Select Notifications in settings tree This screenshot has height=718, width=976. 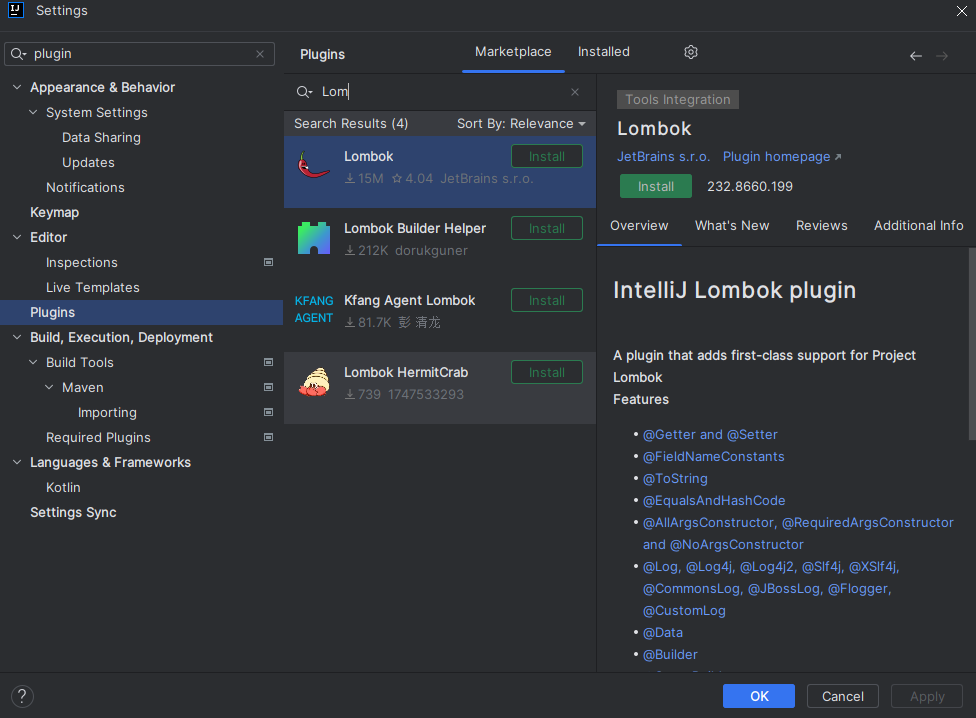[85, 187]
